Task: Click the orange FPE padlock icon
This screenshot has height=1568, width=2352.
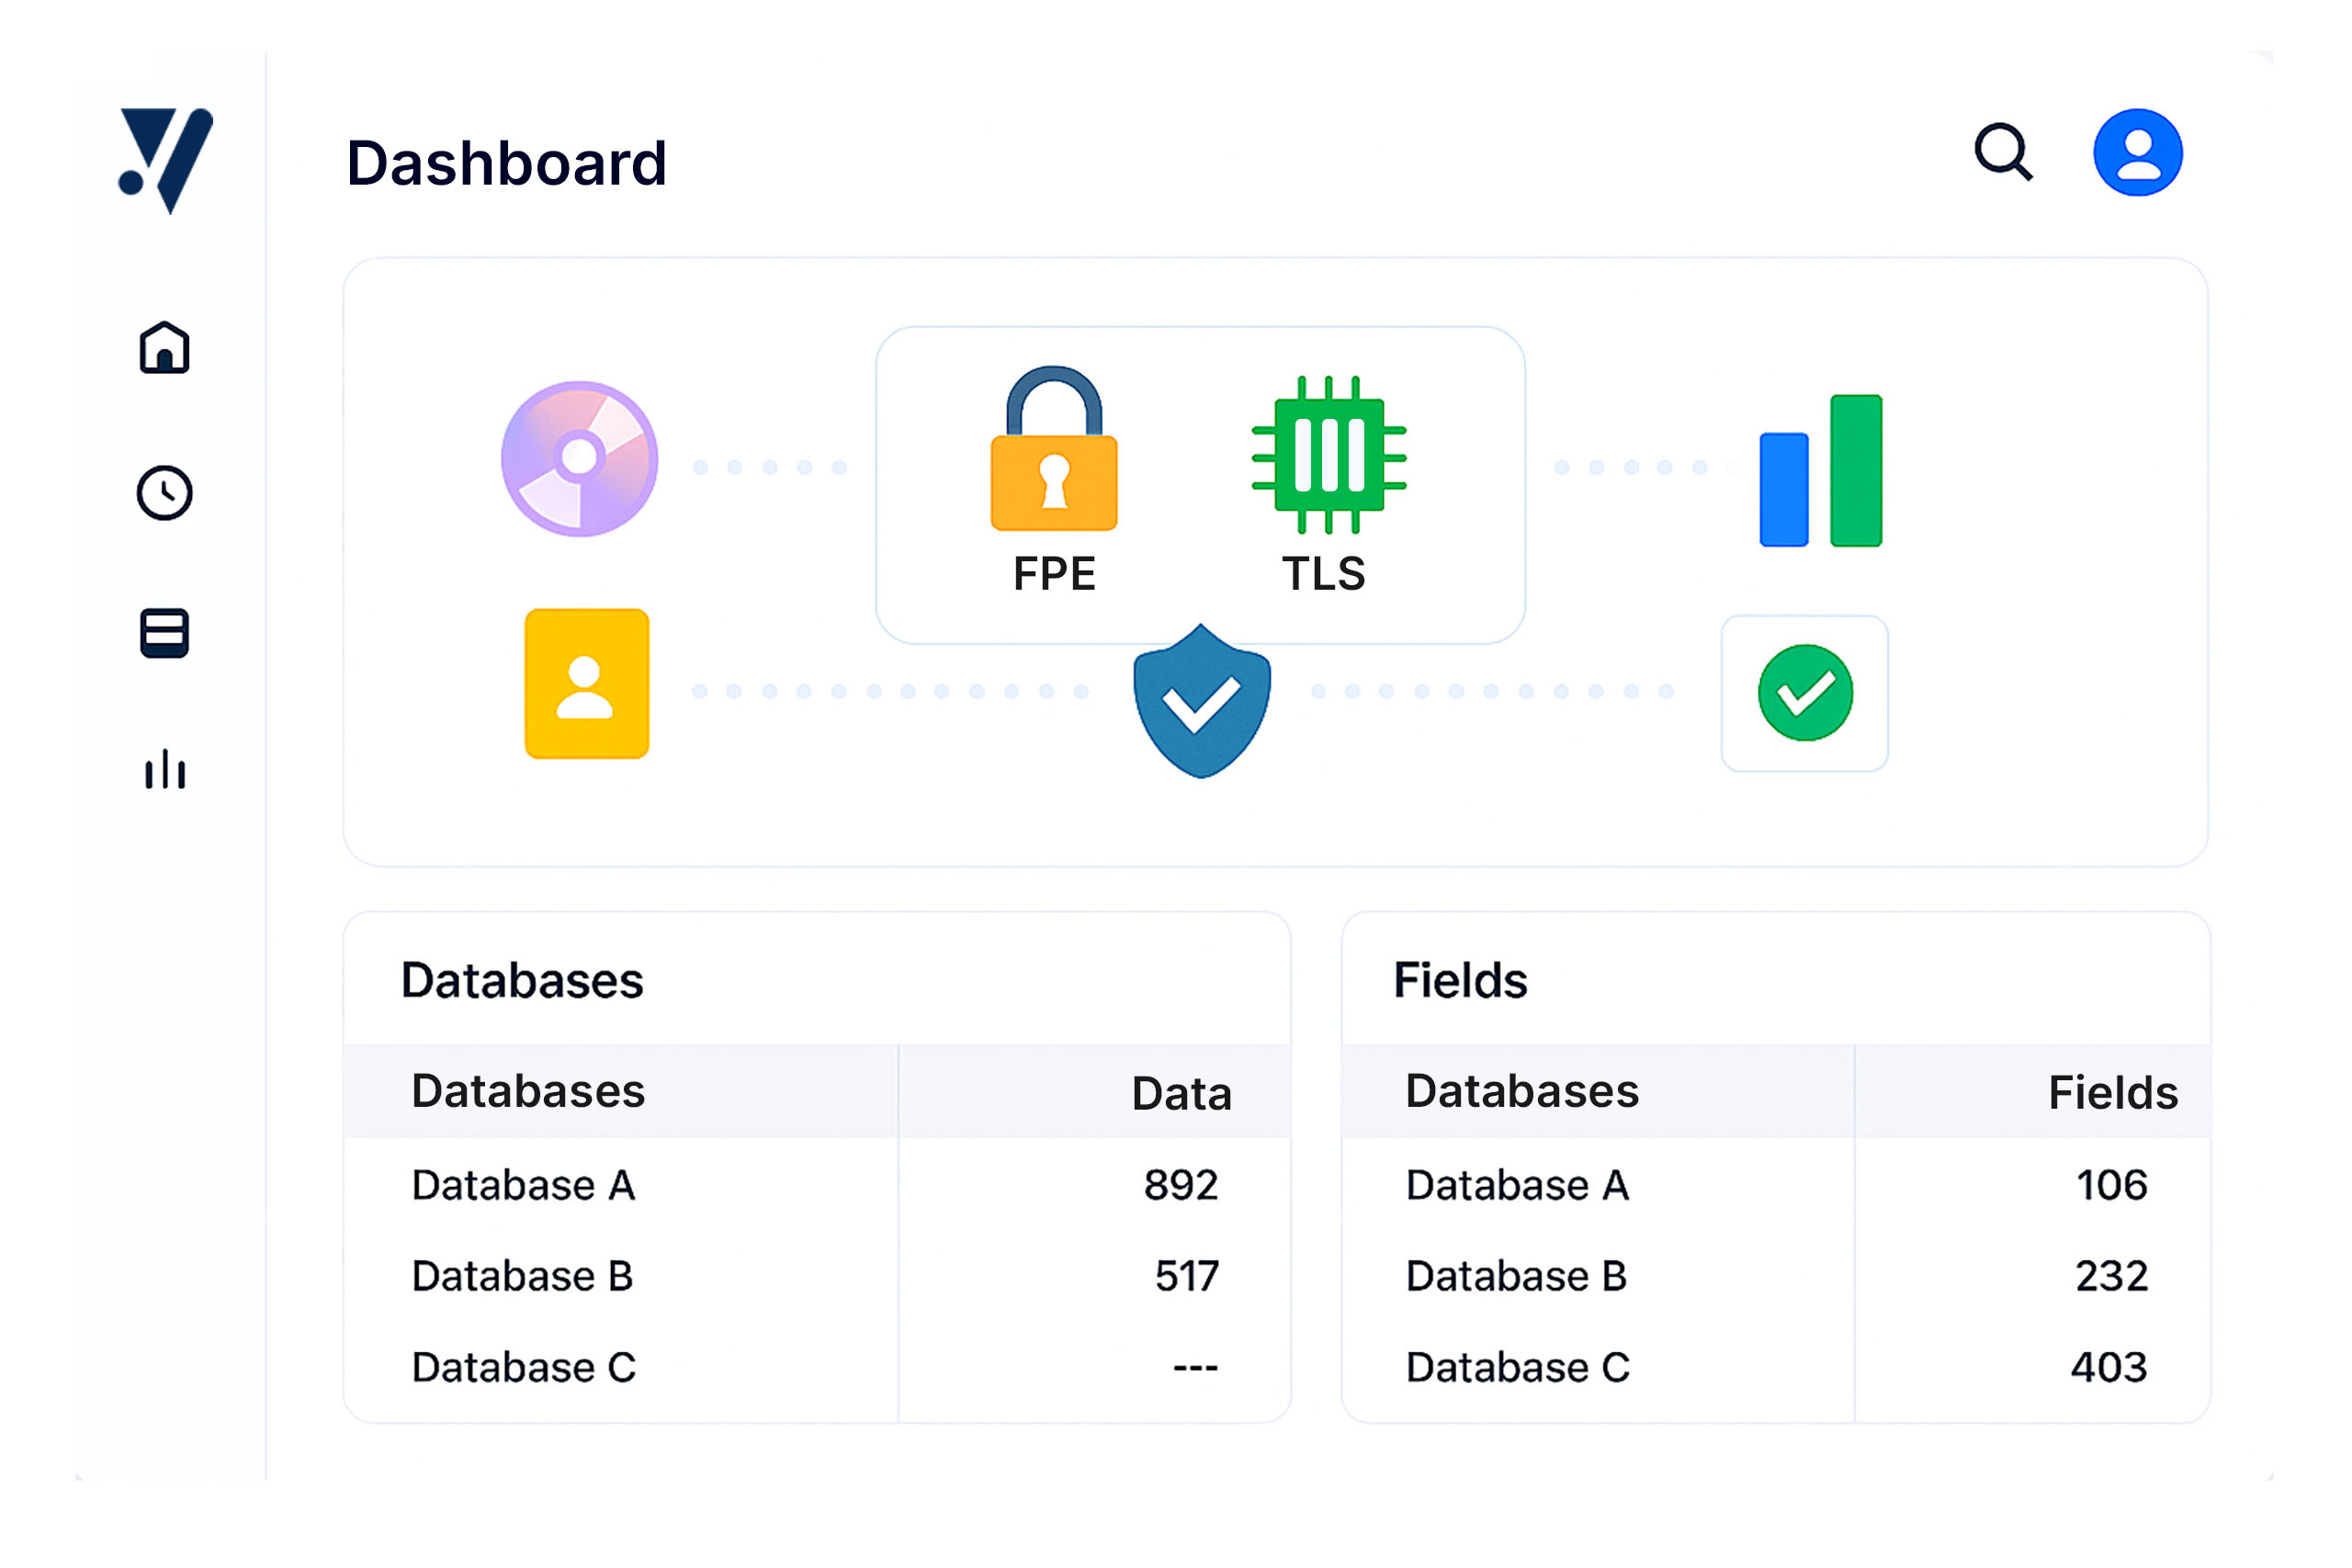Action: pos(1054,452)
